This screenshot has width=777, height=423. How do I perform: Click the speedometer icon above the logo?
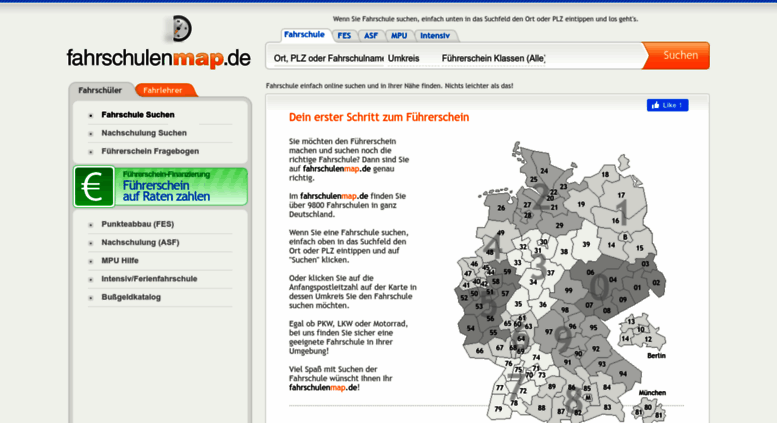[179, 28]
